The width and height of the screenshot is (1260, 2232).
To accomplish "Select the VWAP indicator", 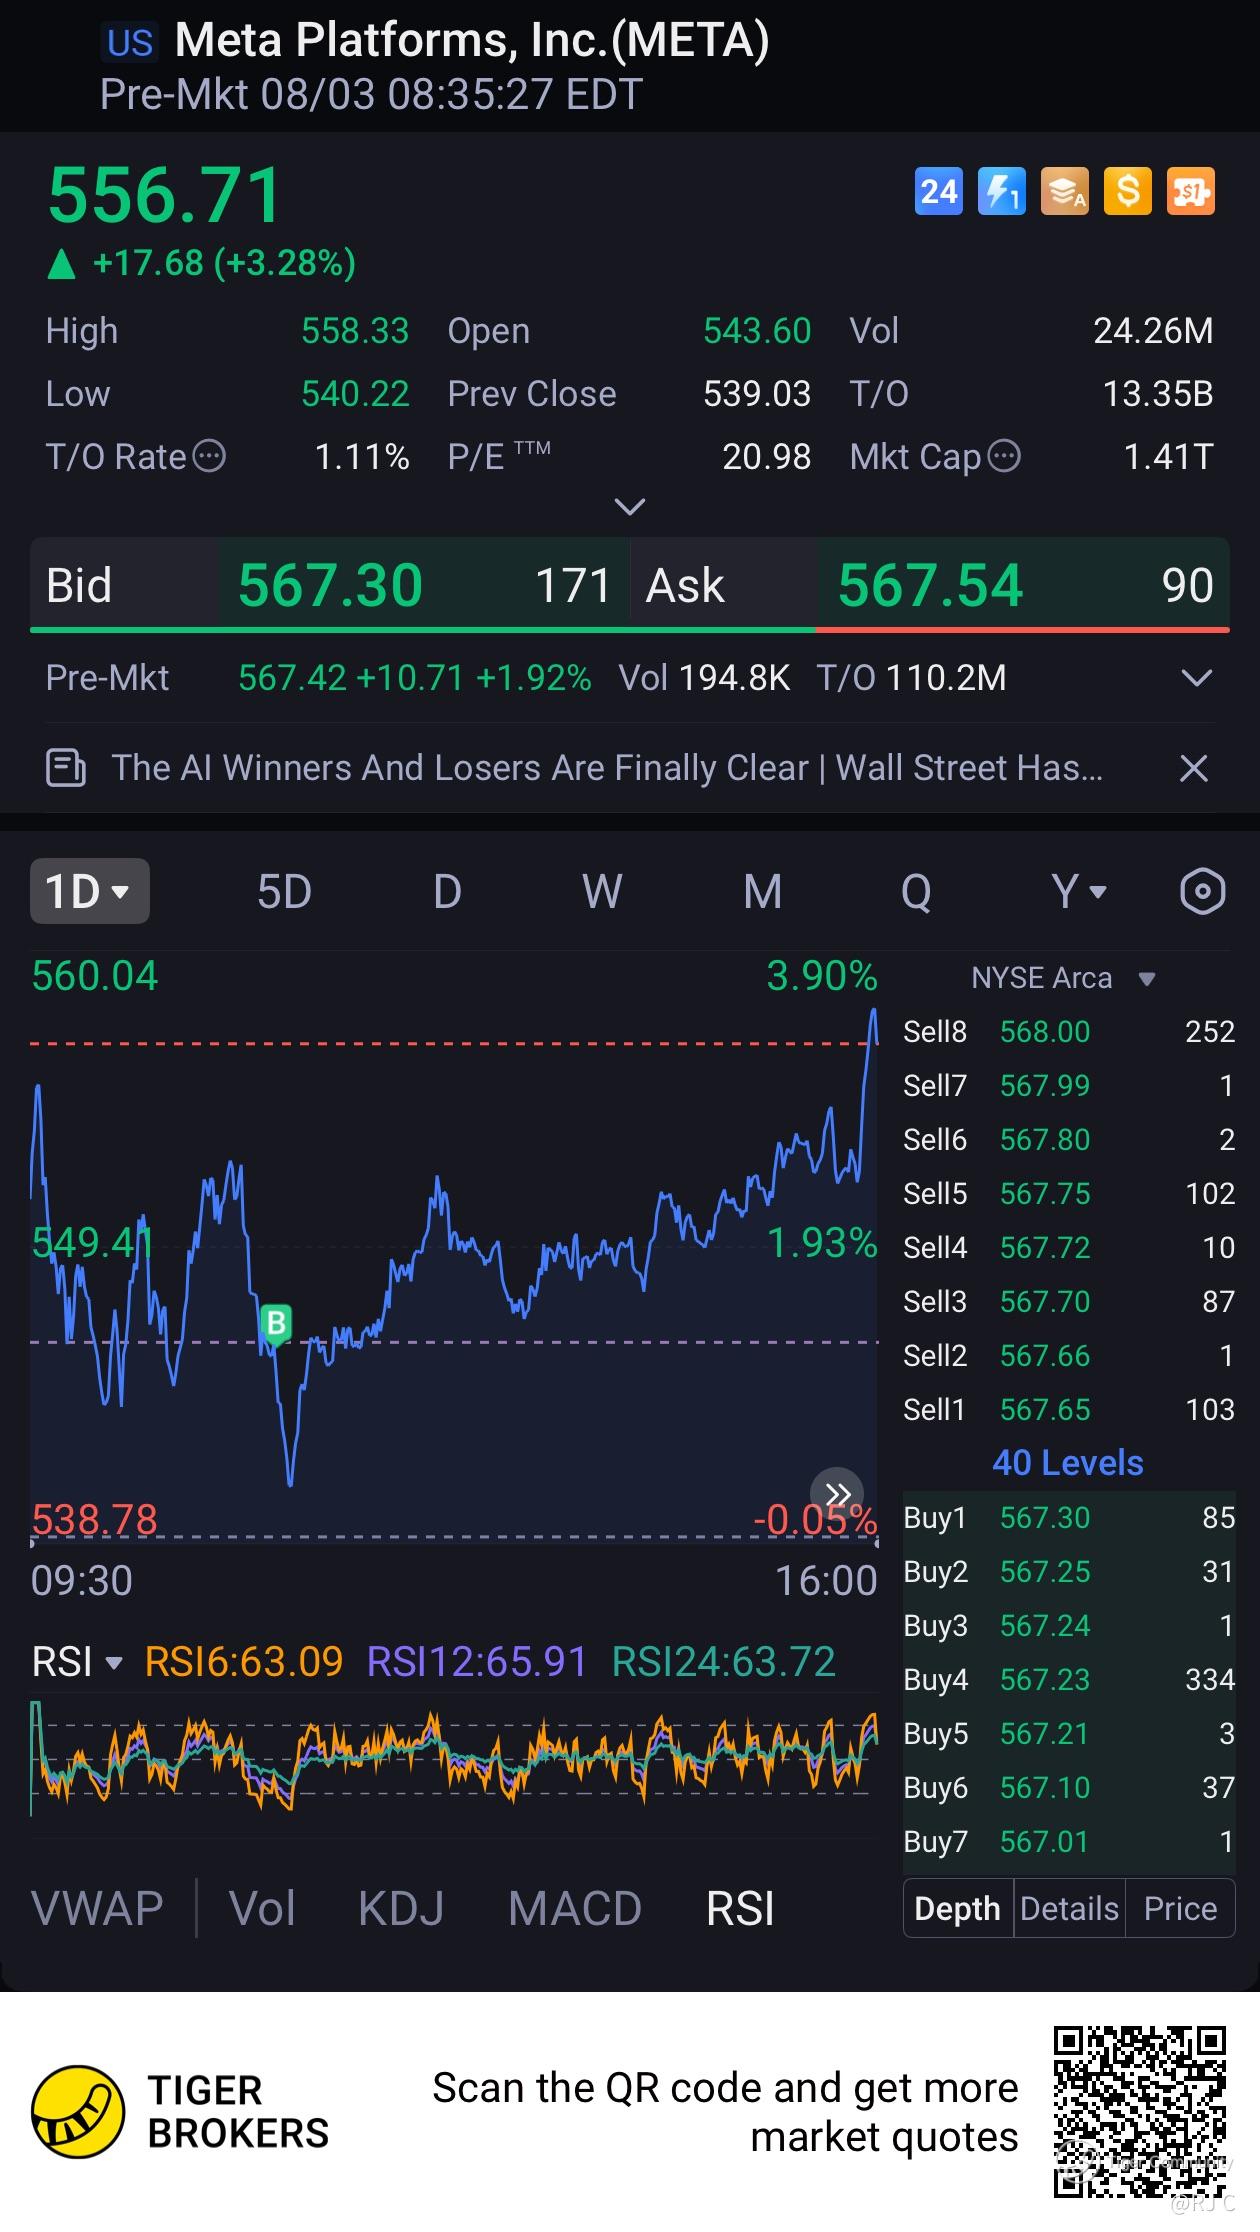I will pos(97,1908).
